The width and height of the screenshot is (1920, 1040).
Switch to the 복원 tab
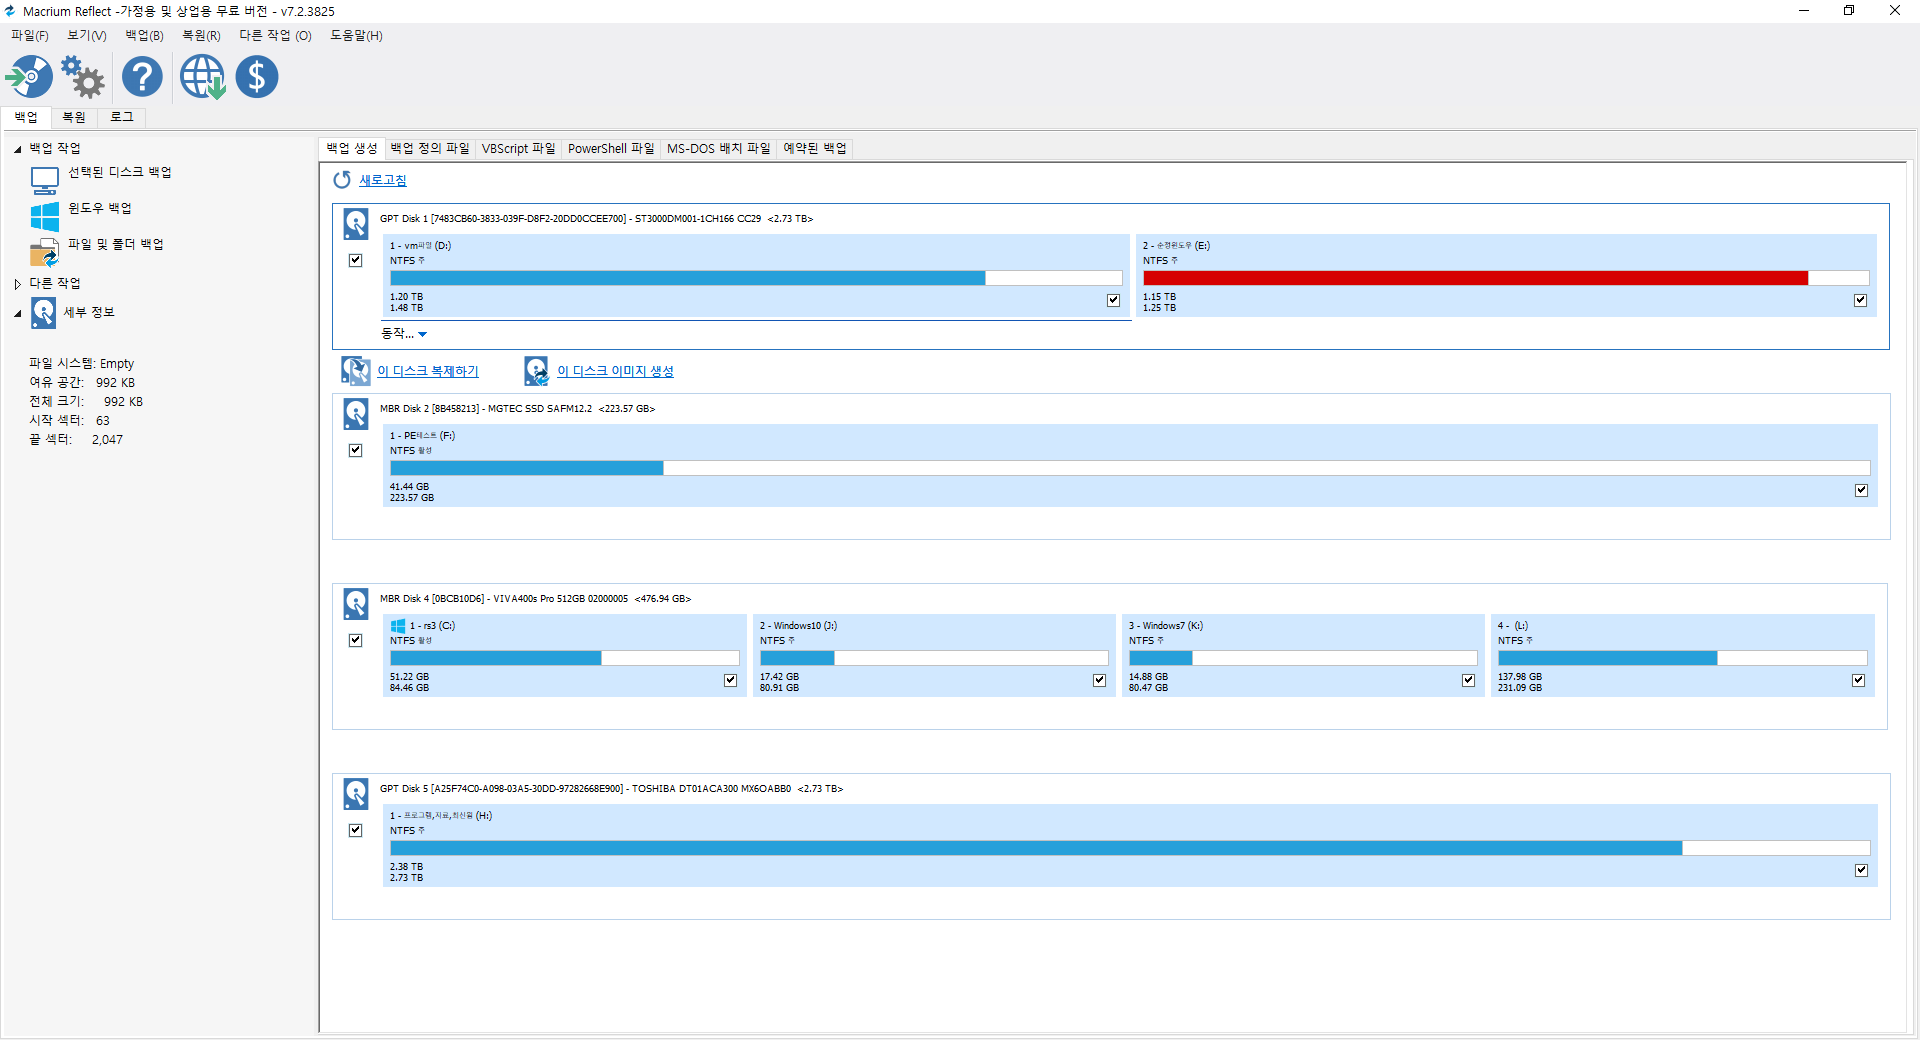tap(74, 117)
